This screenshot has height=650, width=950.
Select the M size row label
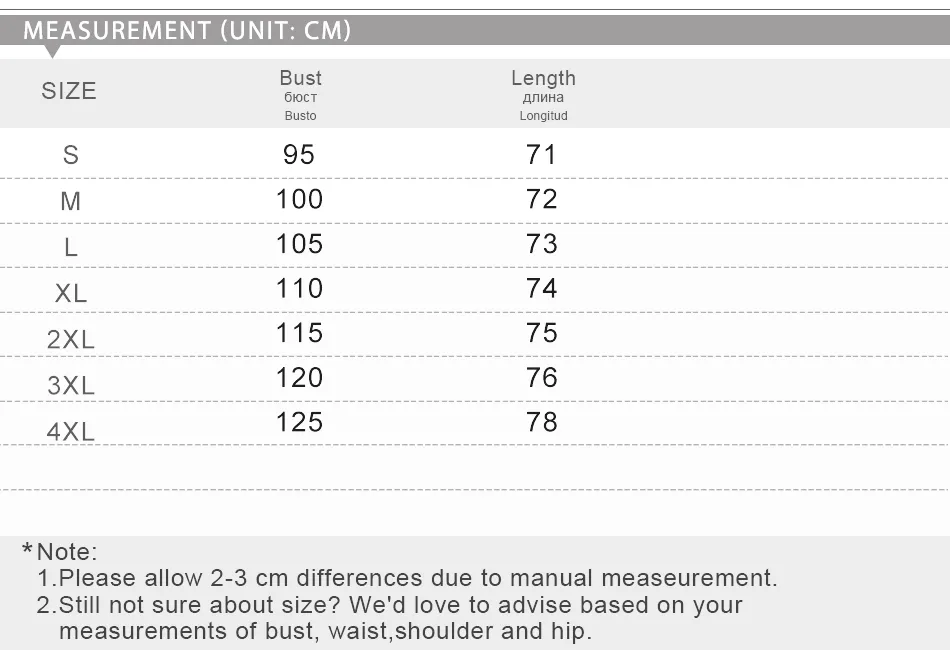pos(71,201)
